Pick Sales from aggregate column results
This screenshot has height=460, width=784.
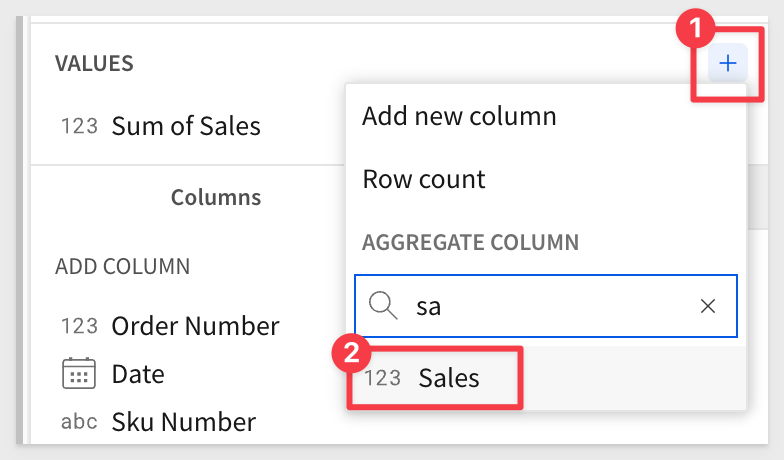[449, 378]
